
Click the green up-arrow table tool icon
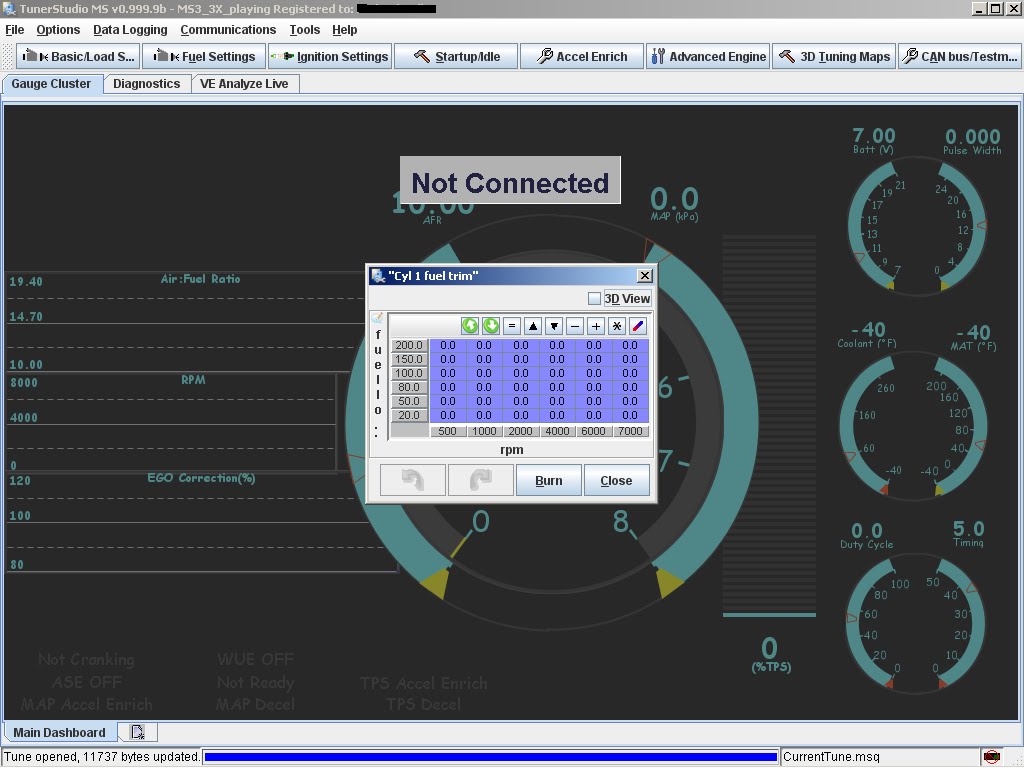pos(470,326)
